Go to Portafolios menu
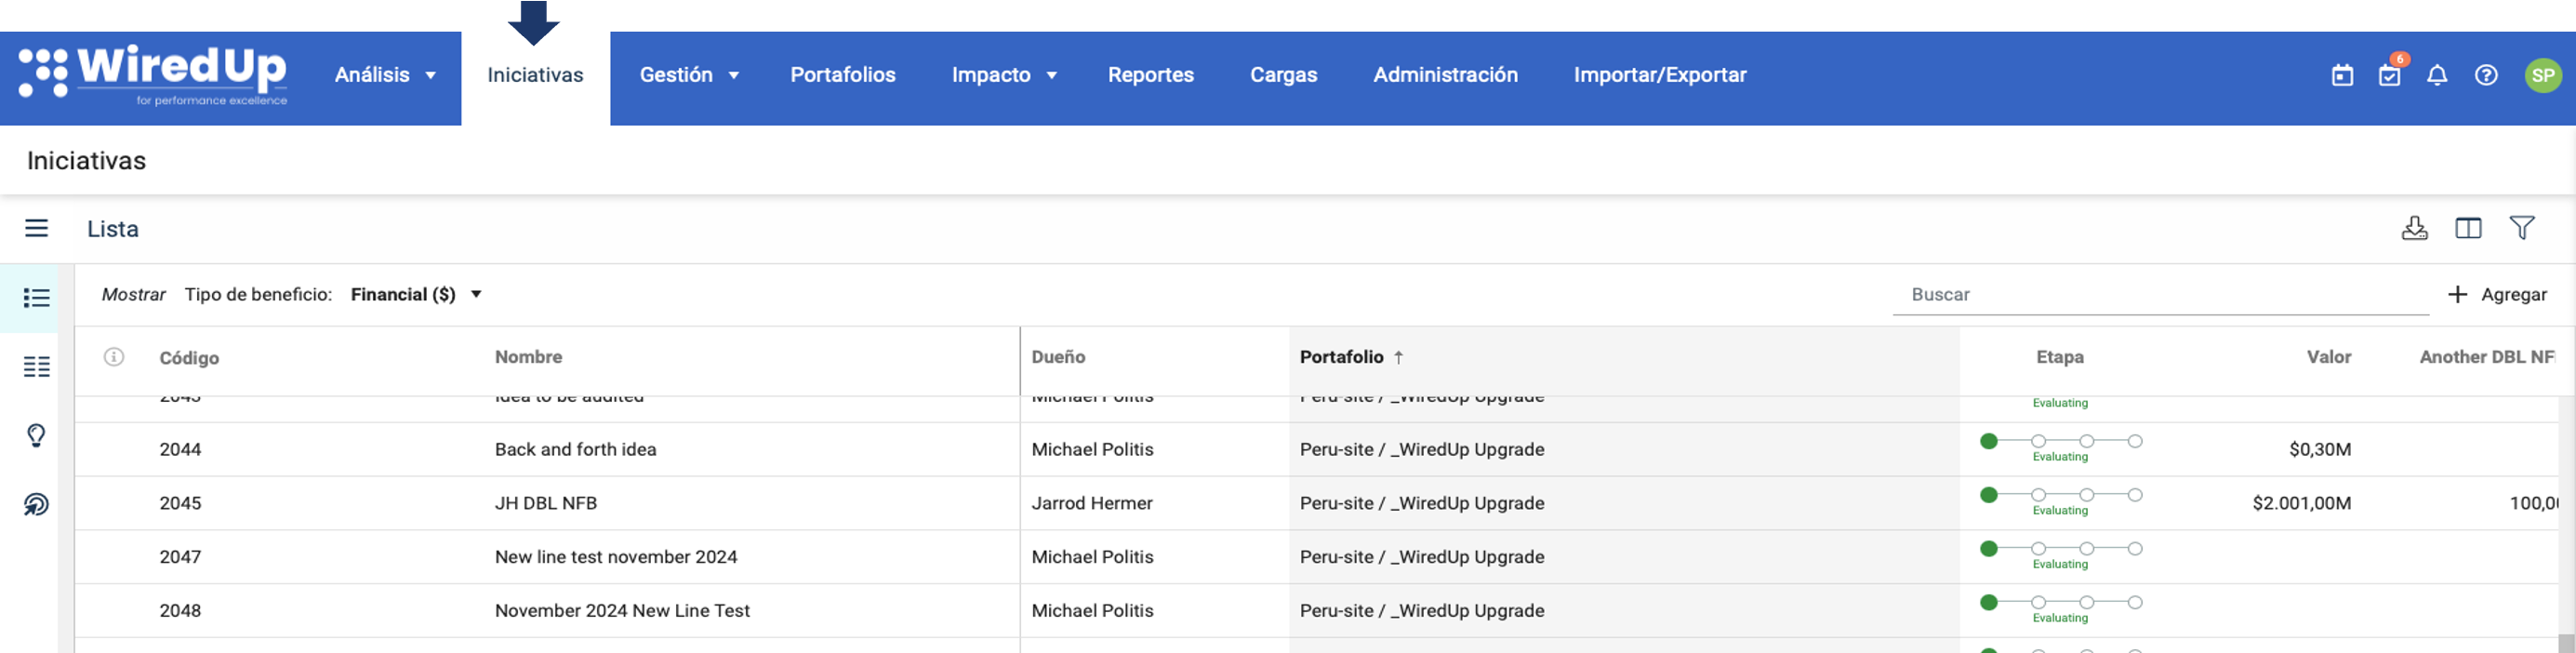2576x653 pixels. (x=843, y=75)
